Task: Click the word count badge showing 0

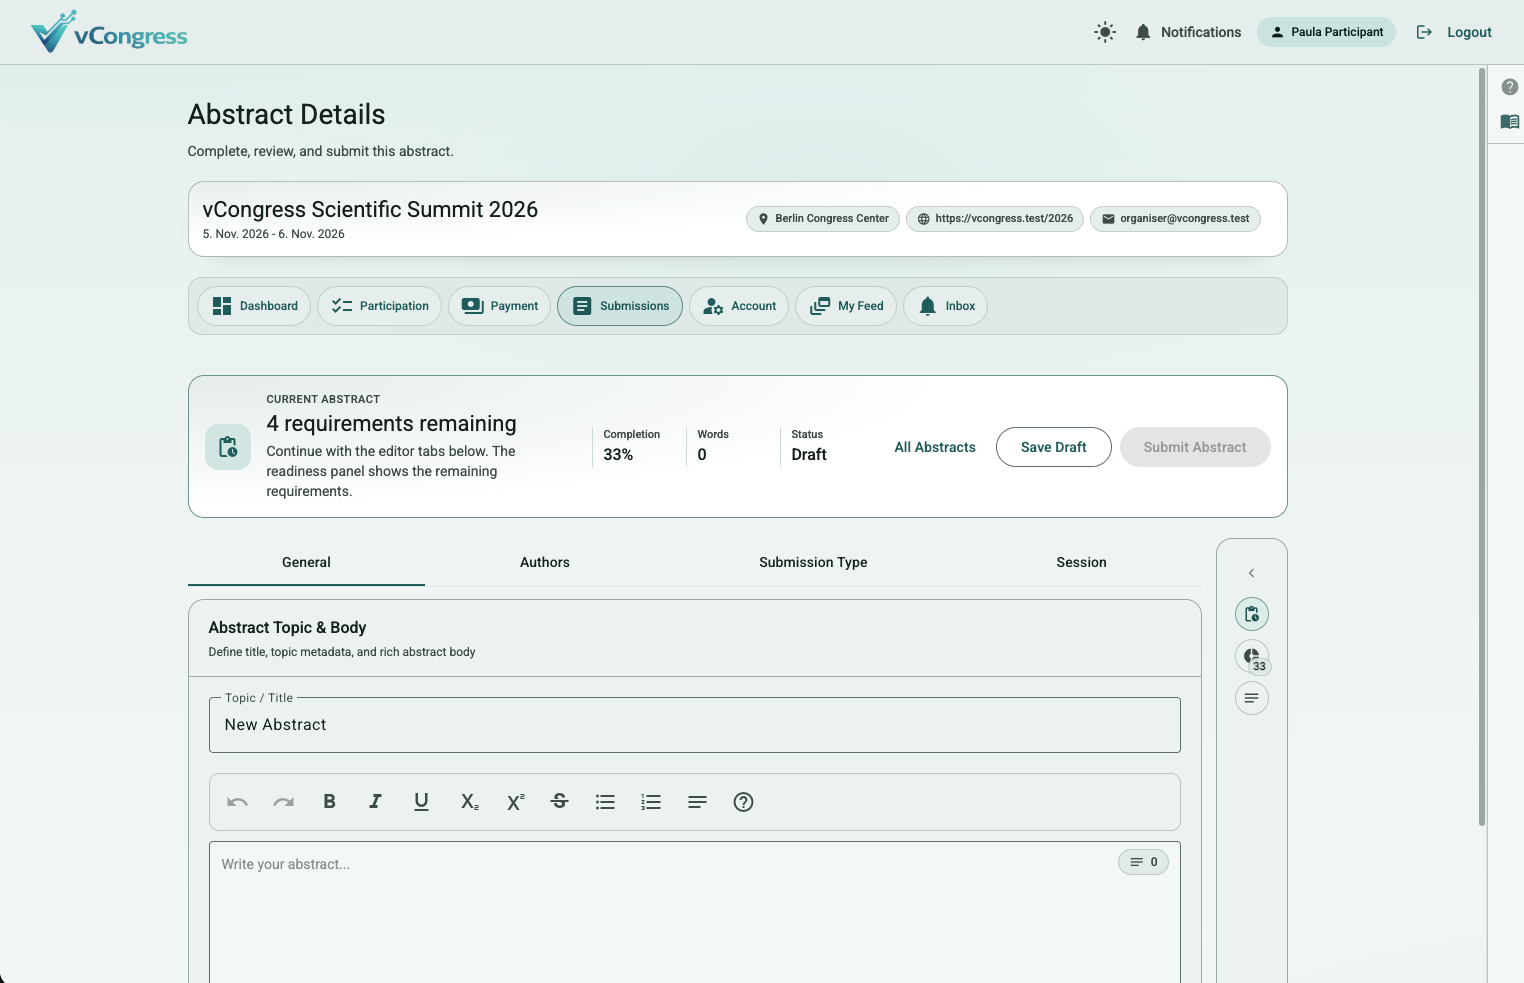Action: [x=1143, y=862]
